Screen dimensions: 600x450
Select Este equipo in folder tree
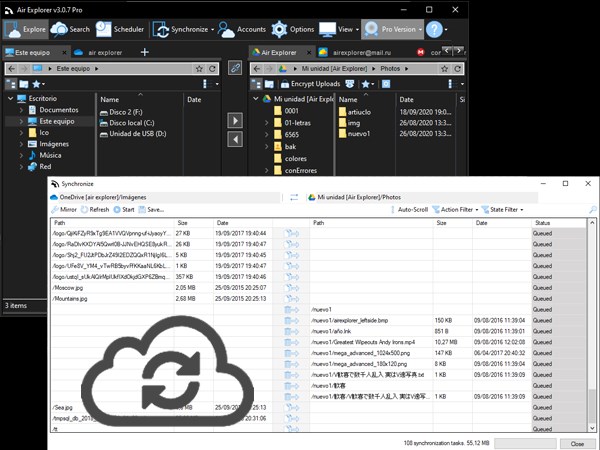[57, 121]
